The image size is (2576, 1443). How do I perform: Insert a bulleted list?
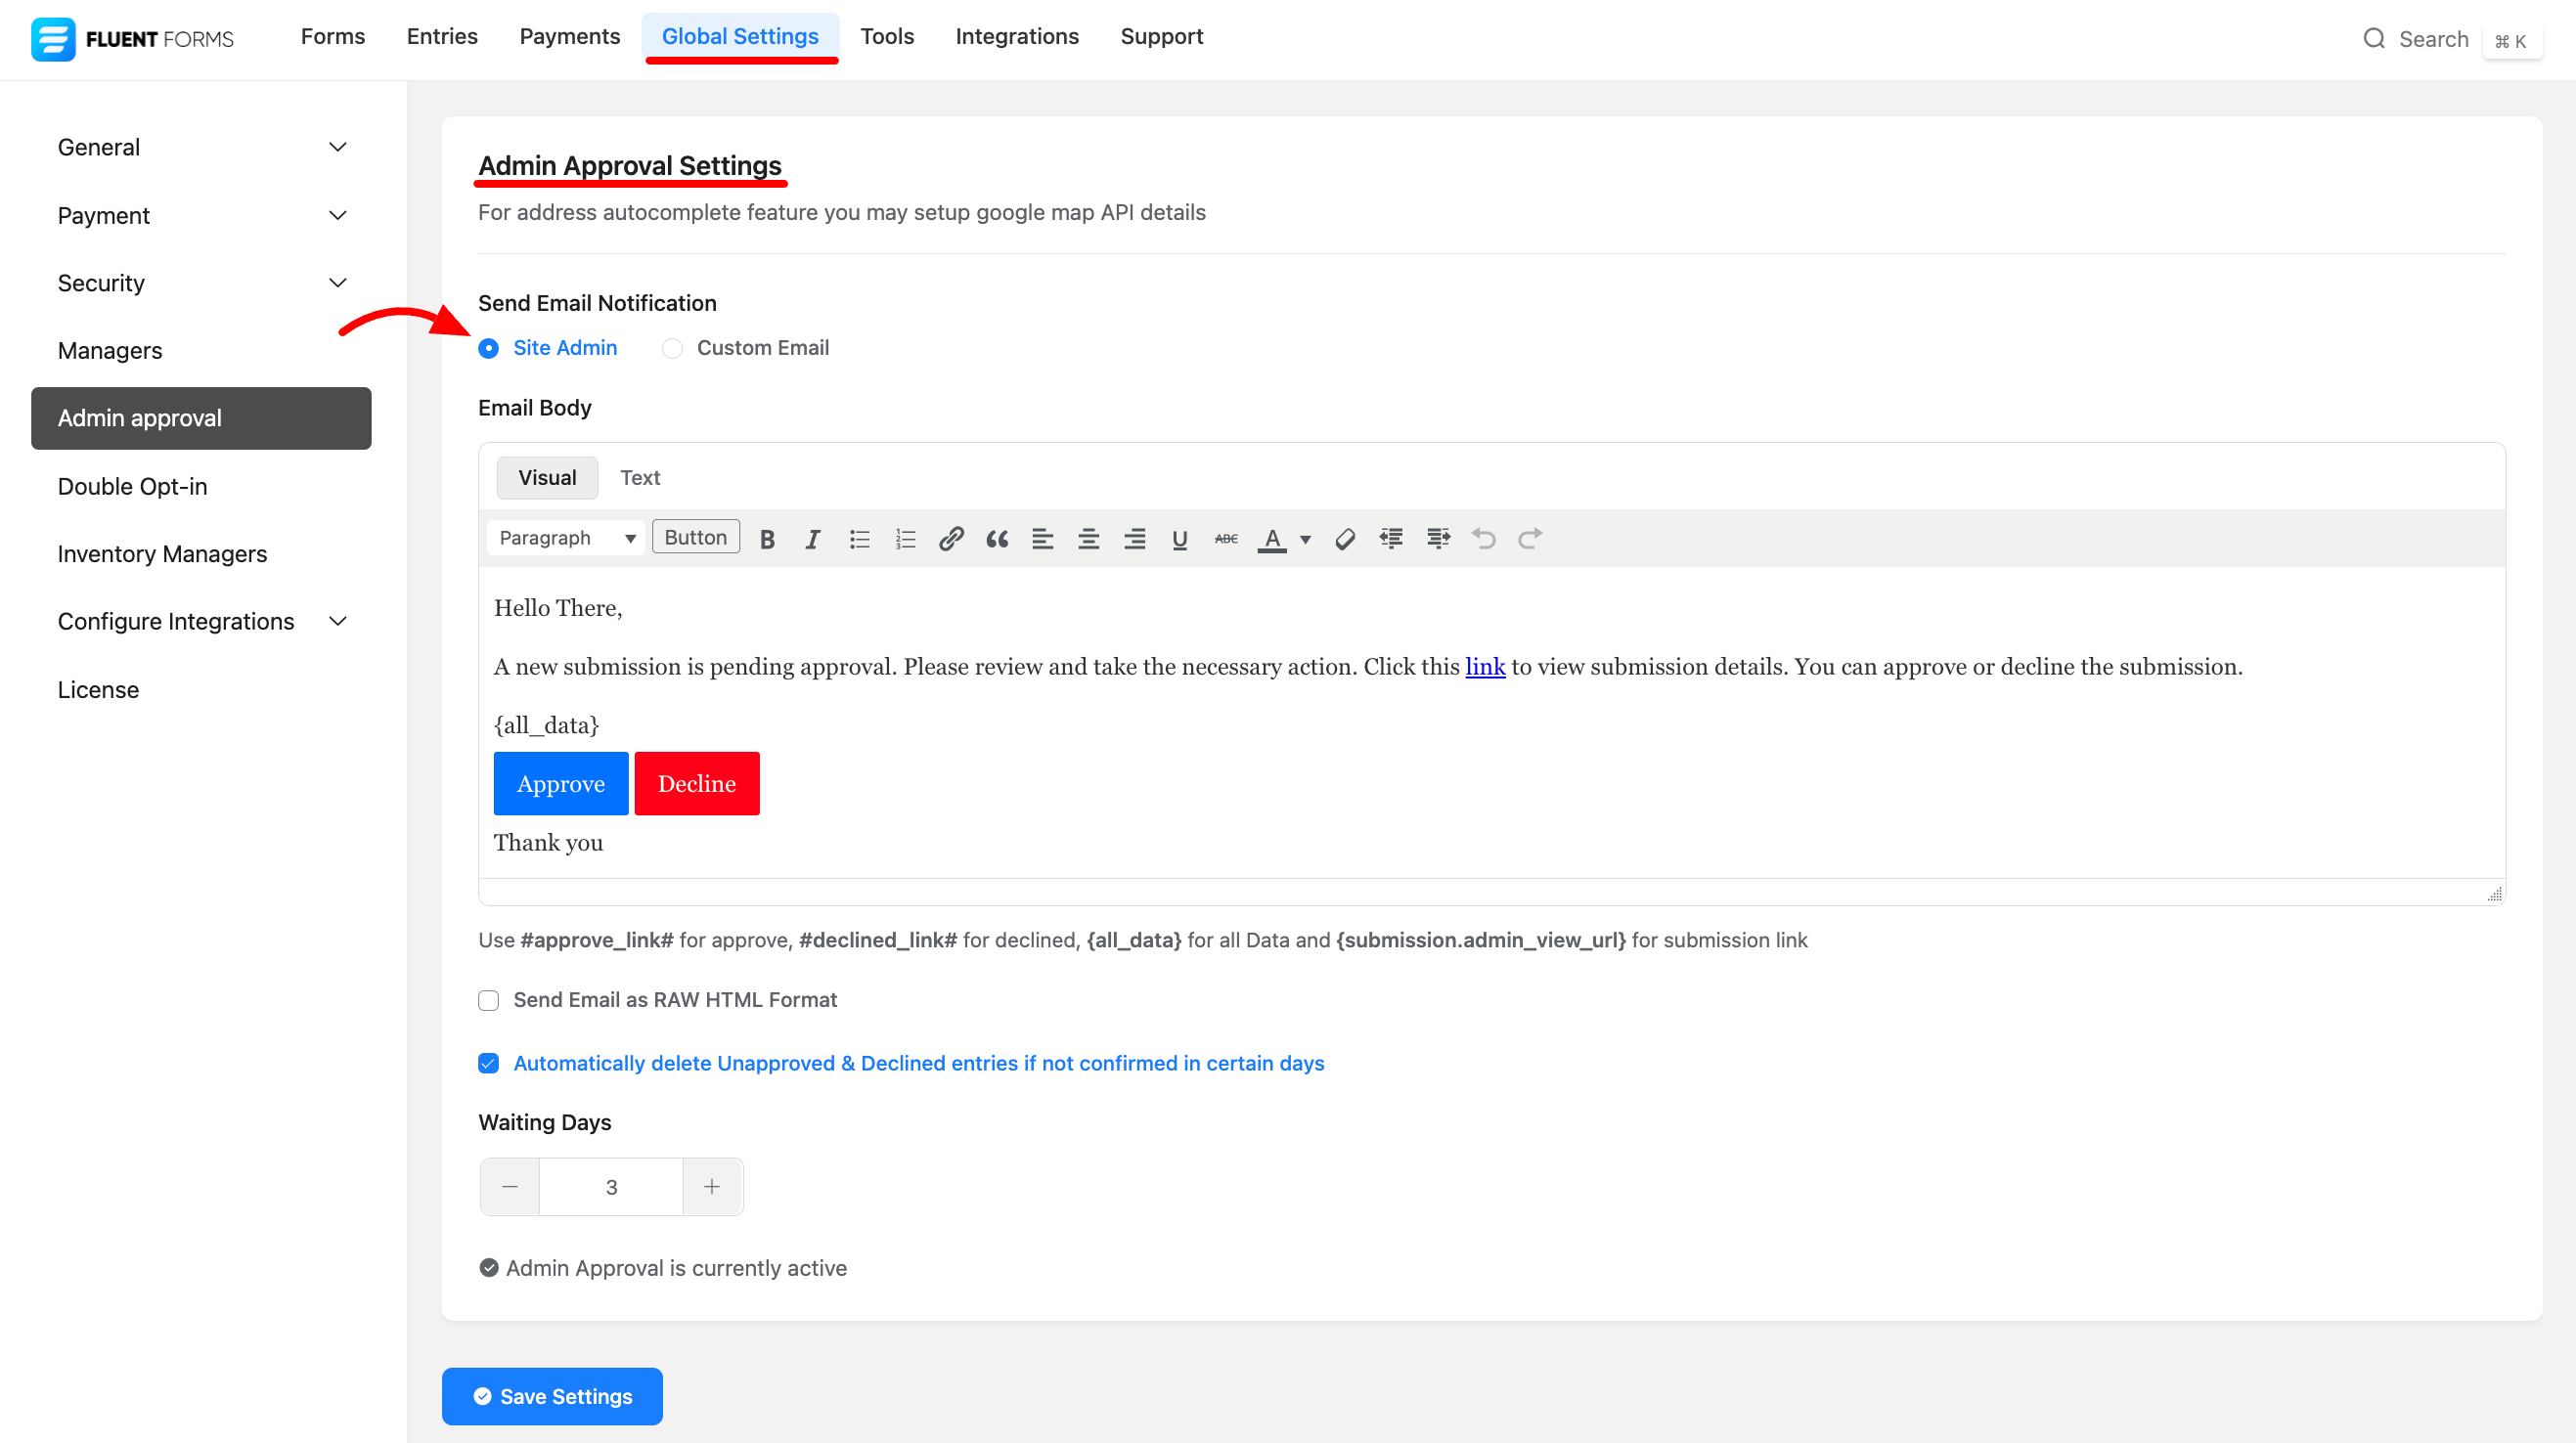click(x=859, y=539)
